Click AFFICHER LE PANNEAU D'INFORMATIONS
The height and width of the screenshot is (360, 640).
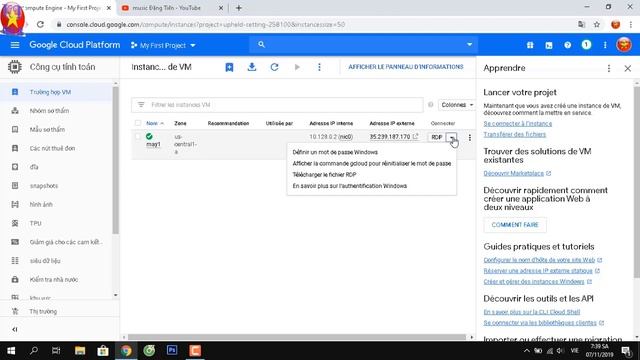pyautogui.click(x=406, y=67)
